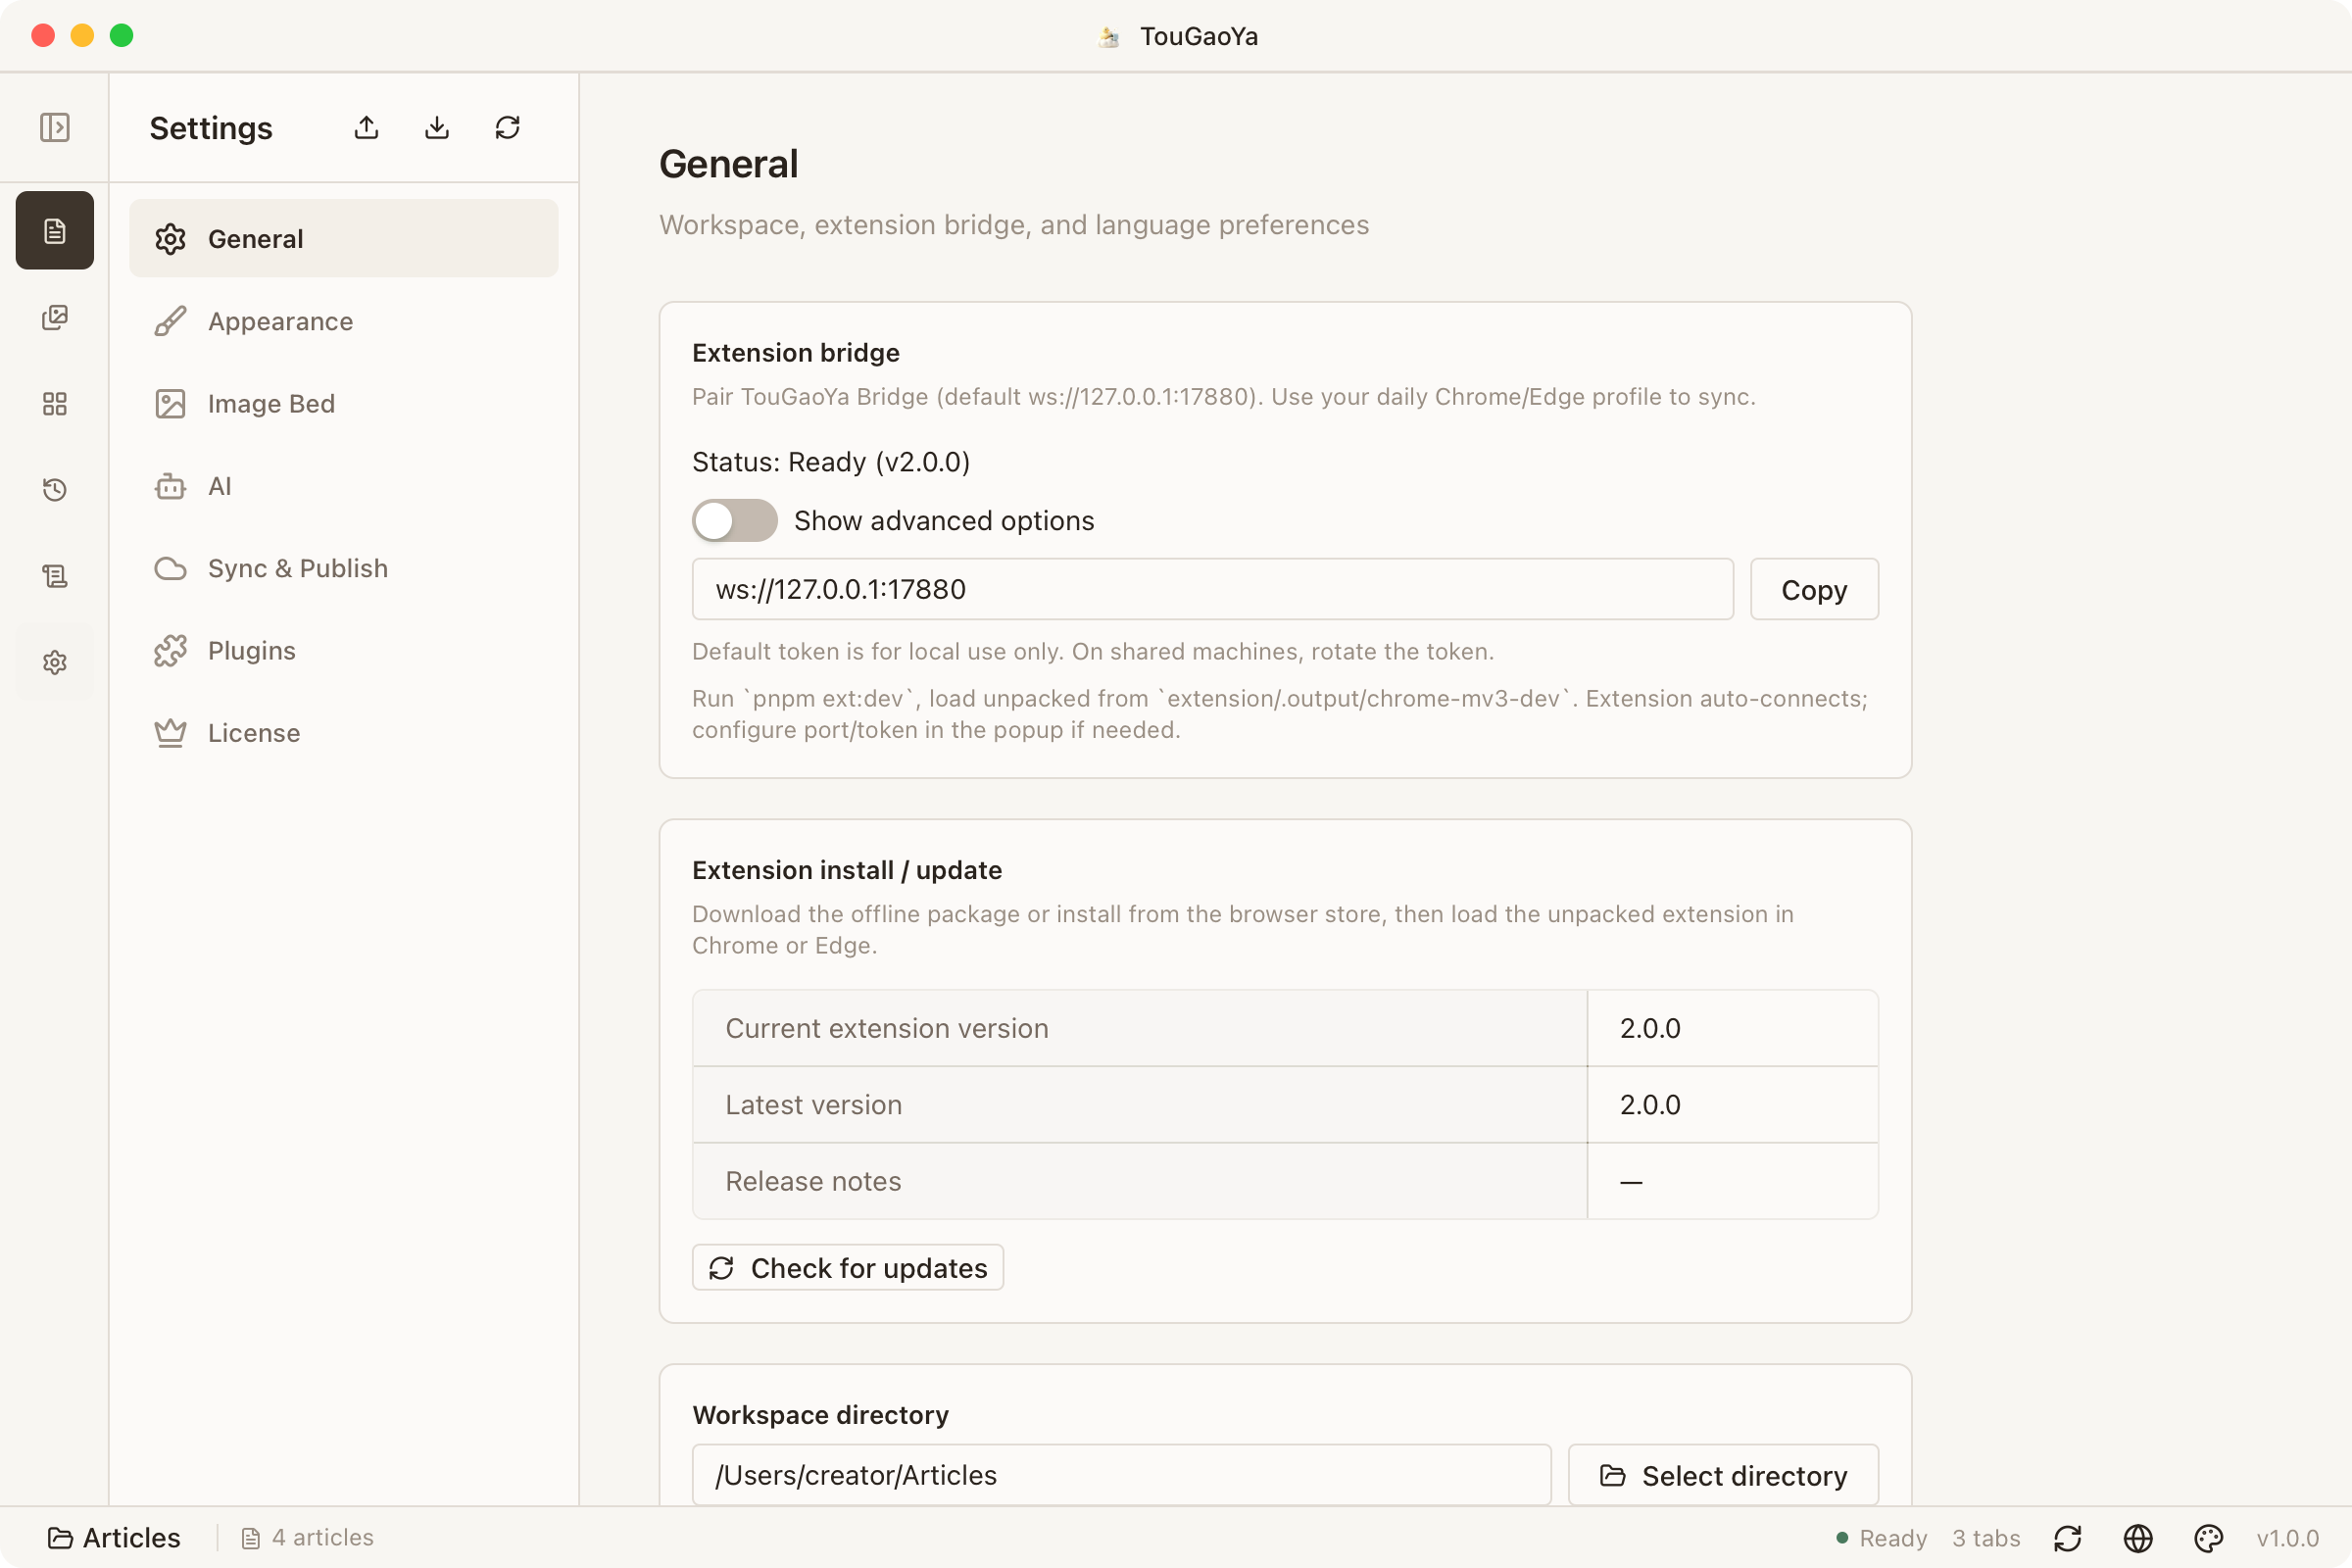Open the history clock sidebar icon
2352x1568 pixels.
click(x=54, y=490)
